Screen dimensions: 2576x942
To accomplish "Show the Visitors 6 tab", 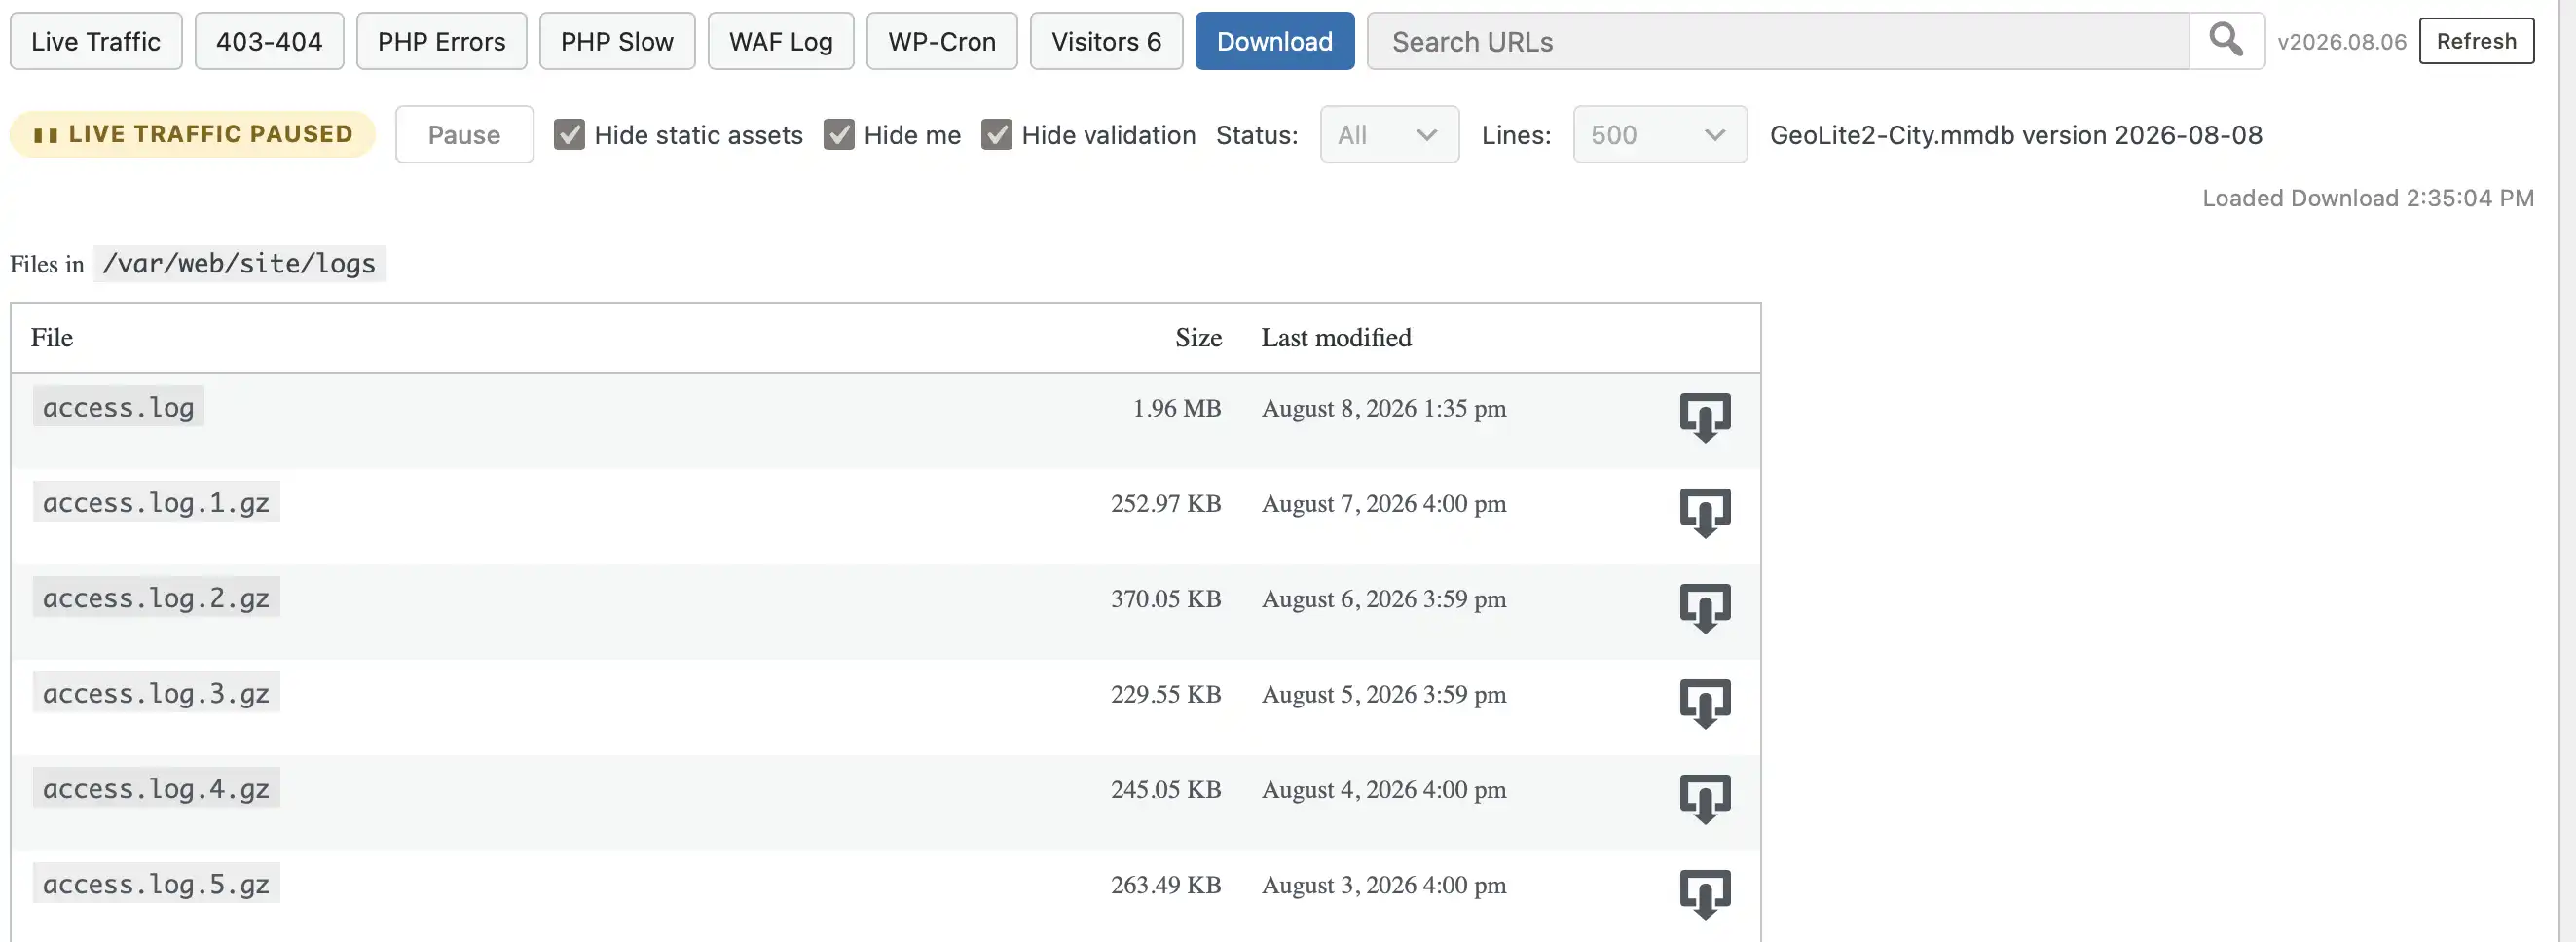I will pos(1106,41).
